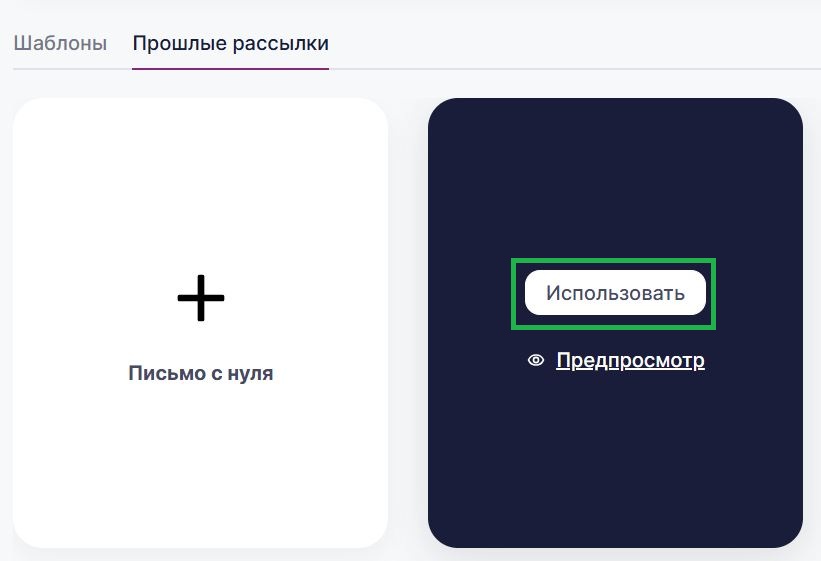The width and height of the screenshot is (821, 561).
Task: Show the mailing preview via the eye icon
Action: click(536, 361)
